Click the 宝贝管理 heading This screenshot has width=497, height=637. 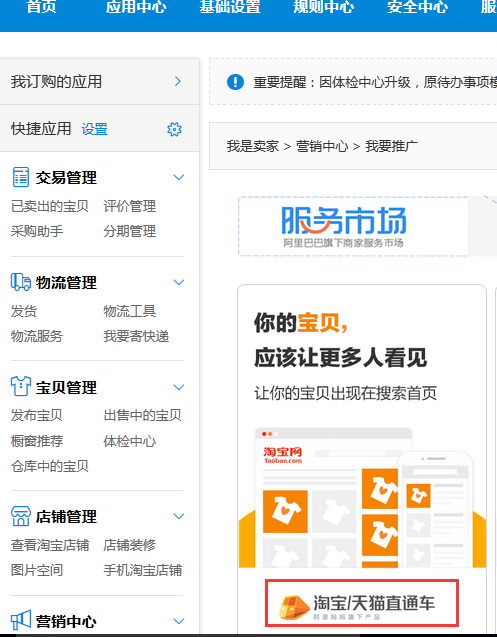[x=66, y=387]
